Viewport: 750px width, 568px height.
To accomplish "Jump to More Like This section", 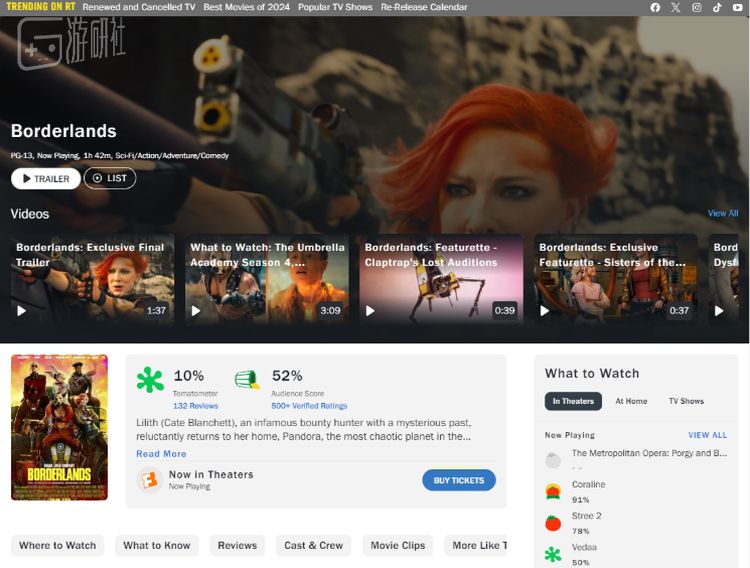I will click(475, 545).
